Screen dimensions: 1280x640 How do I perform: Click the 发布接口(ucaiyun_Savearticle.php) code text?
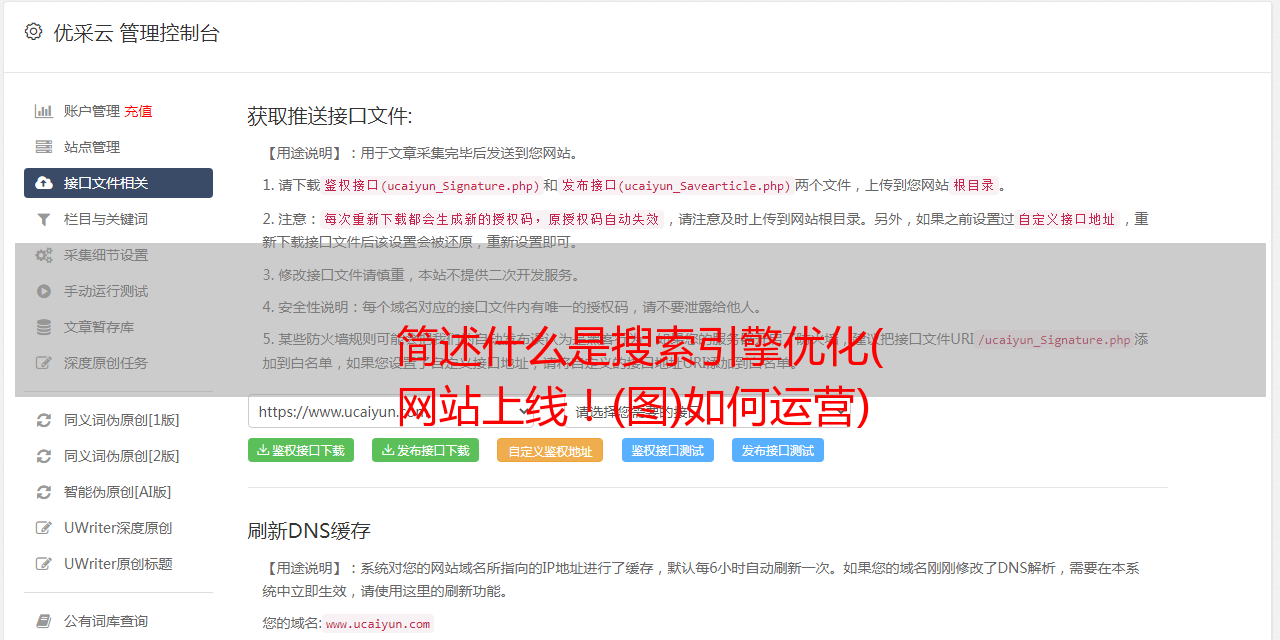pyautogui.click(x=676, y=185)
